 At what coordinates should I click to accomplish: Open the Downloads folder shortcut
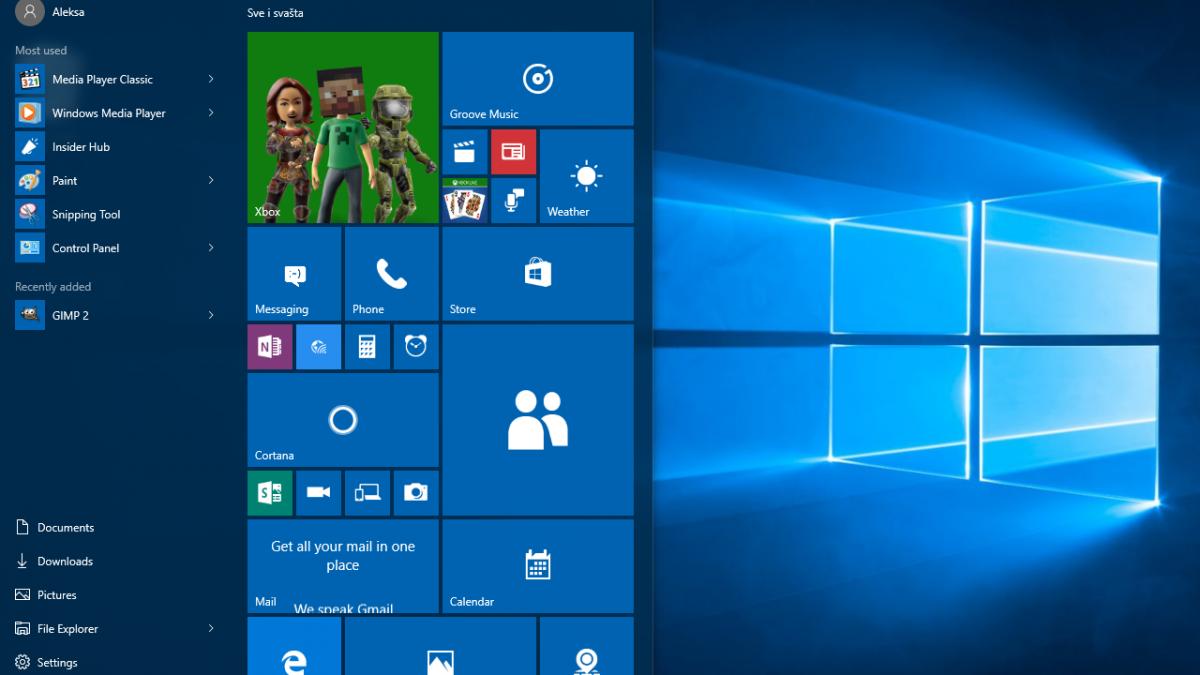click(x=65, y=561)
